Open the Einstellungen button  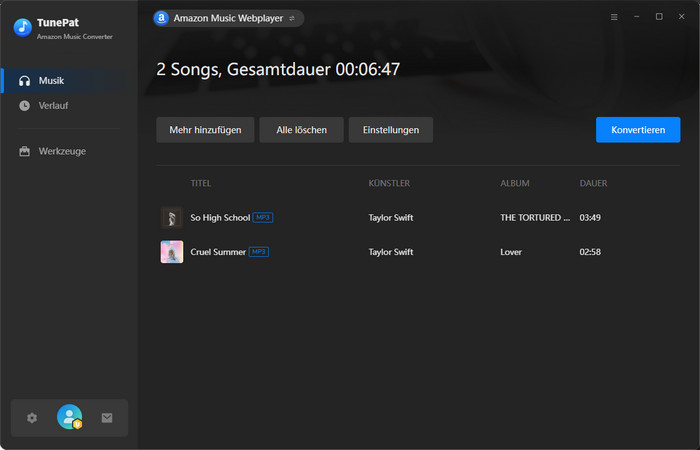pos(390,130)
